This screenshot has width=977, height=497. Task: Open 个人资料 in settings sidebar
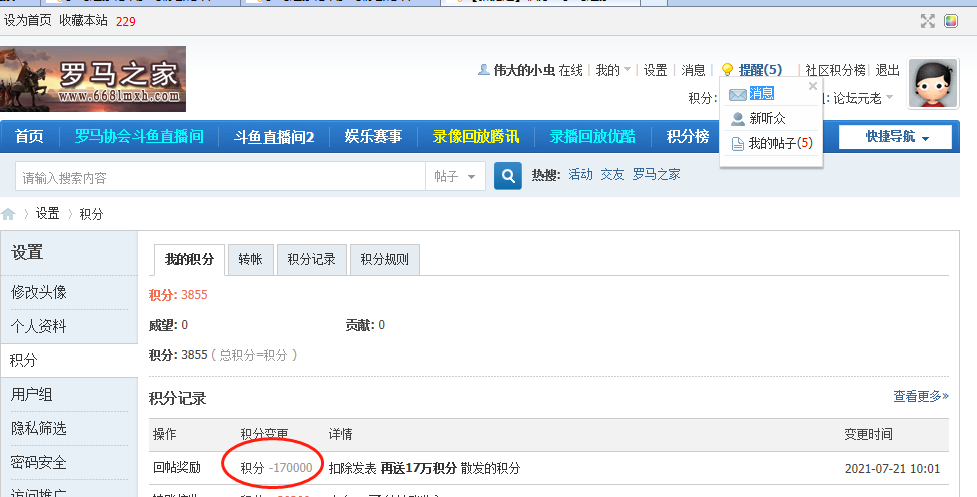39,326
